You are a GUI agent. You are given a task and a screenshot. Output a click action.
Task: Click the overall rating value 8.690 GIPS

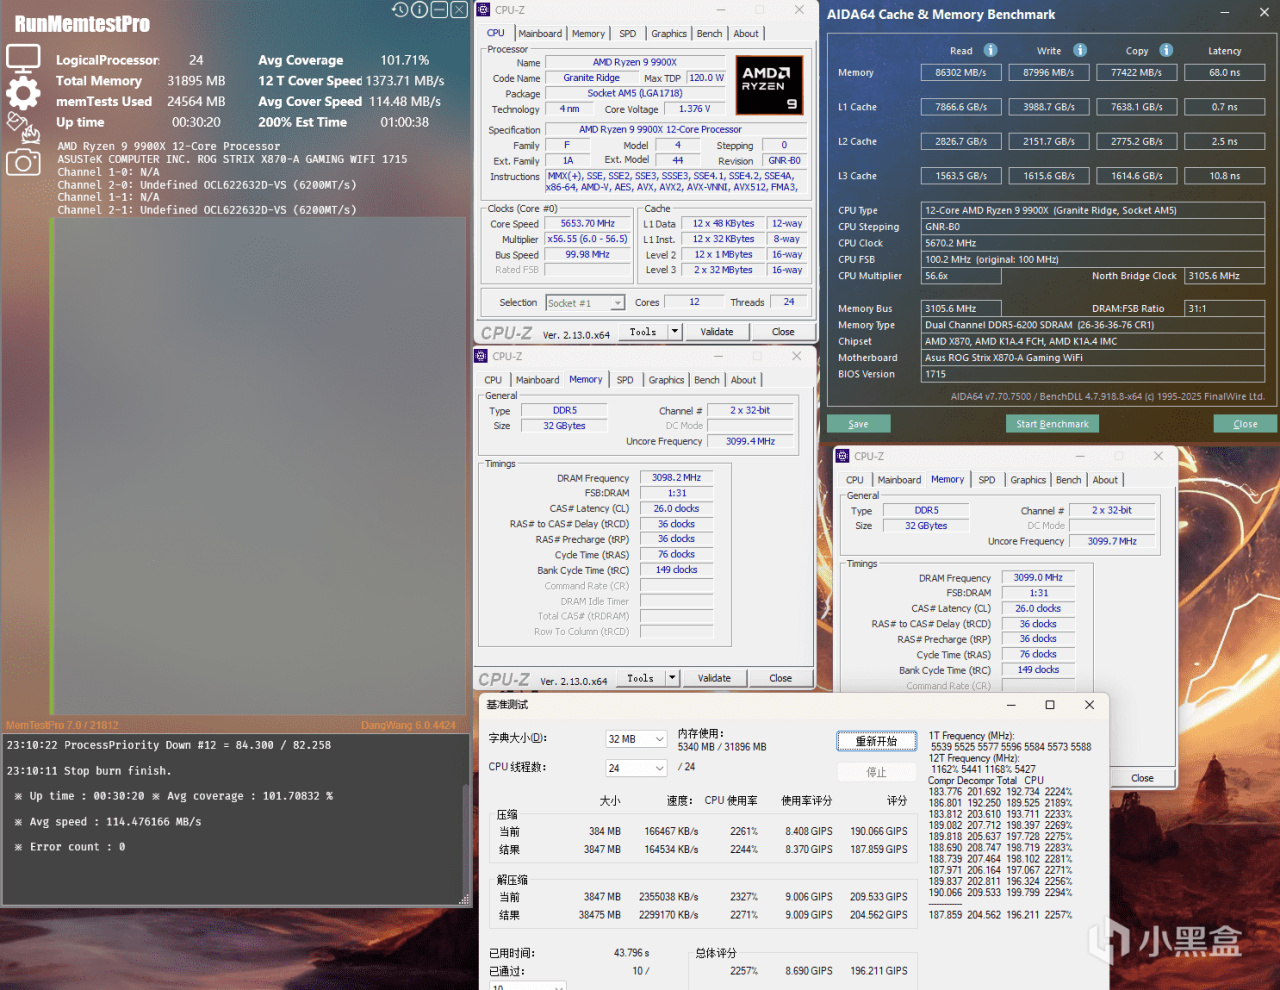click(809, 971)
